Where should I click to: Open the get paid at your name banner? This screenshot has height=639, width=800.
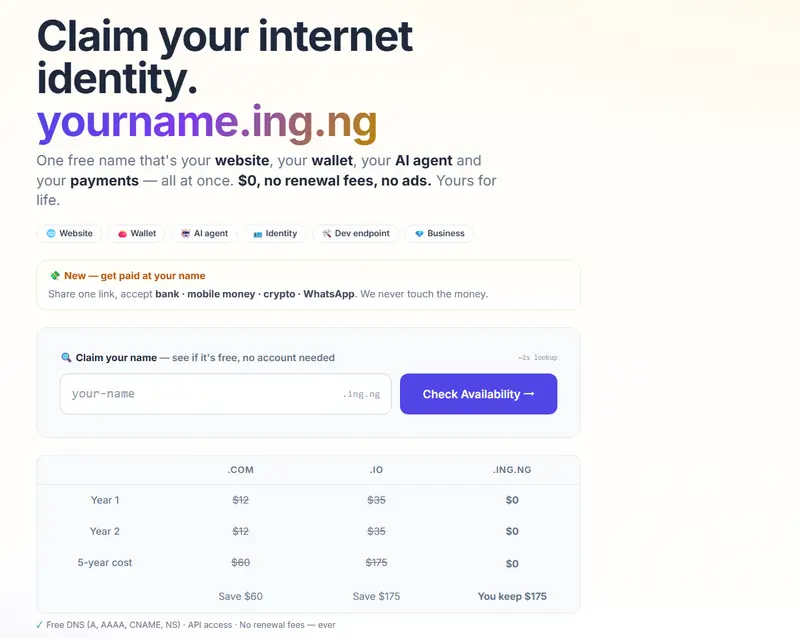309,285
